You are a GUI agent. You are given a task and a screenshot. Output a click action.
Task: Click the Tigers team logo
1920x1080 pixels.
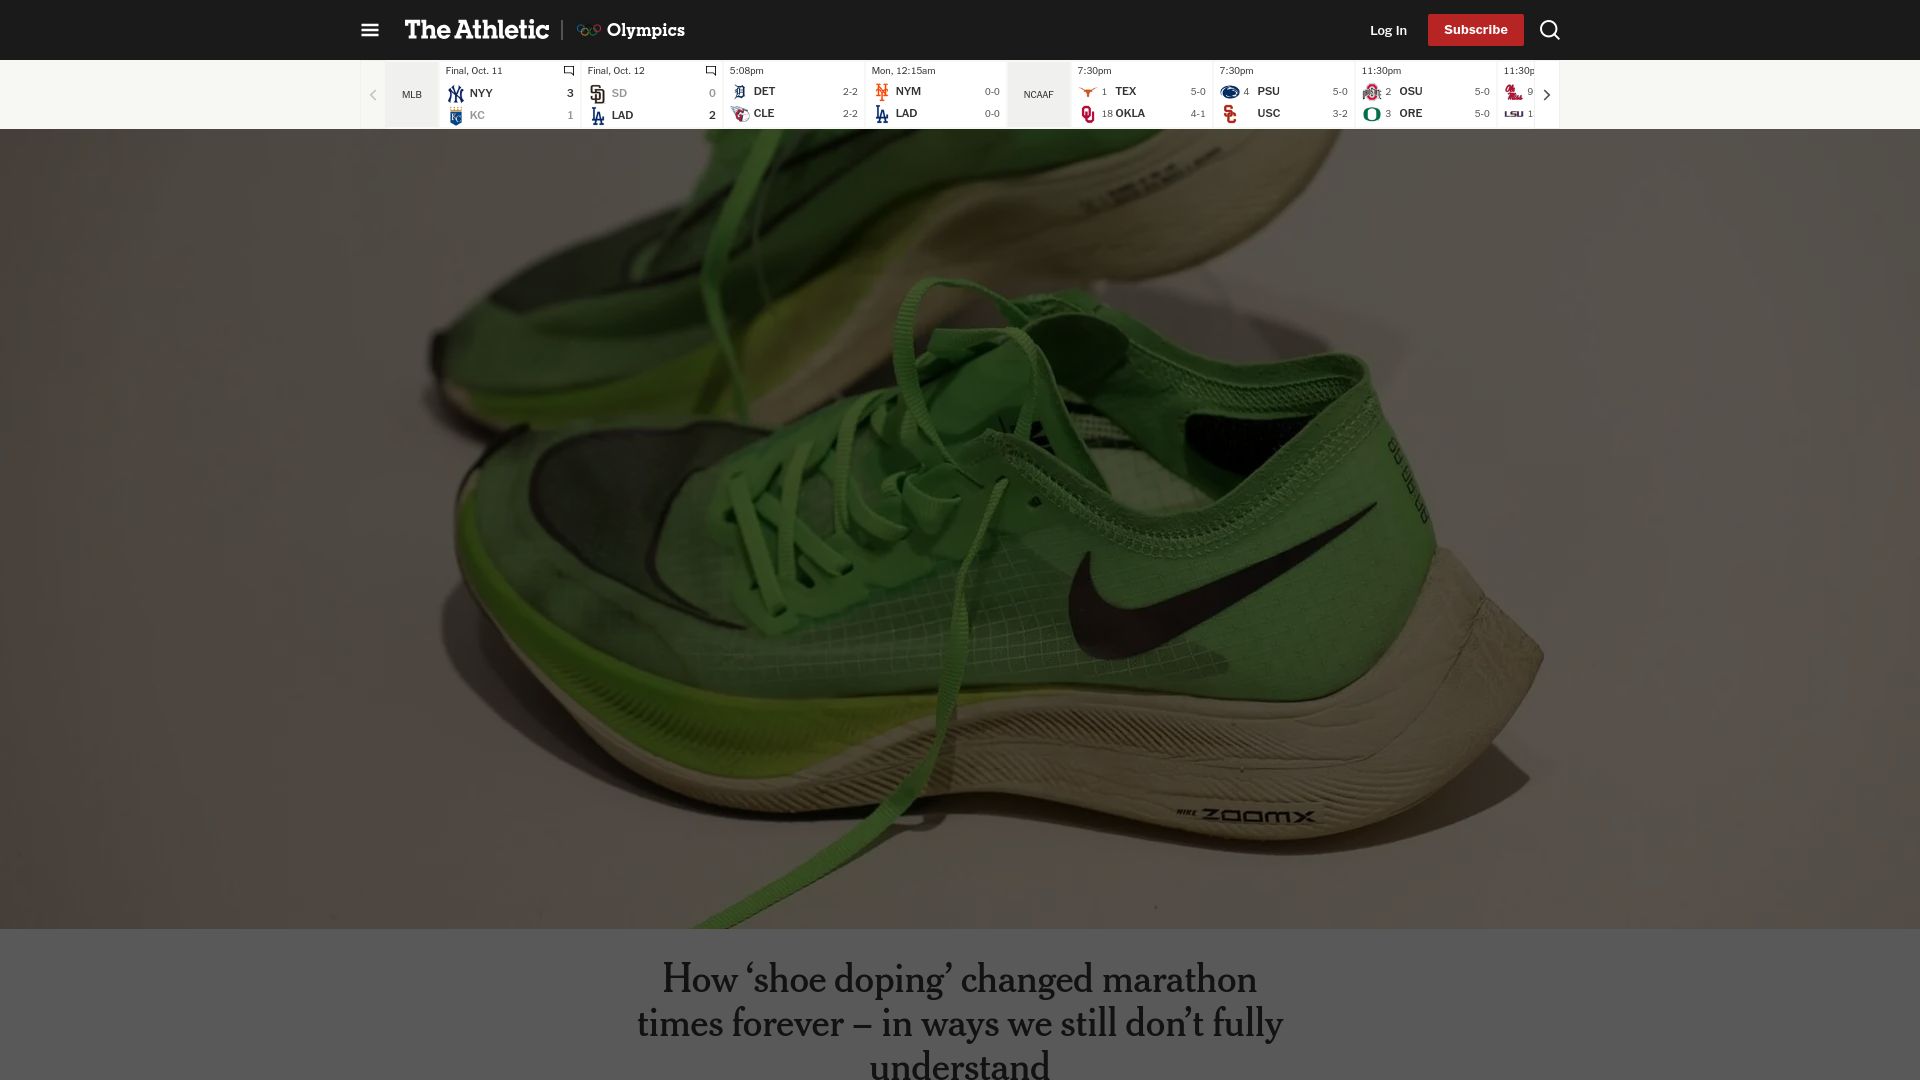740,91
